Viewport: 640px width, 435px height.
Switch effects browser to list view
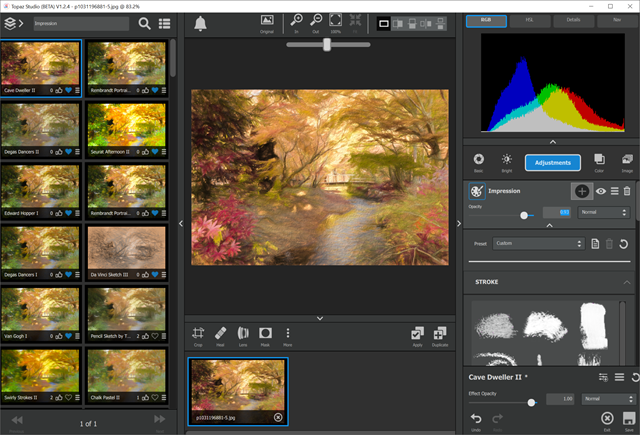164,24
